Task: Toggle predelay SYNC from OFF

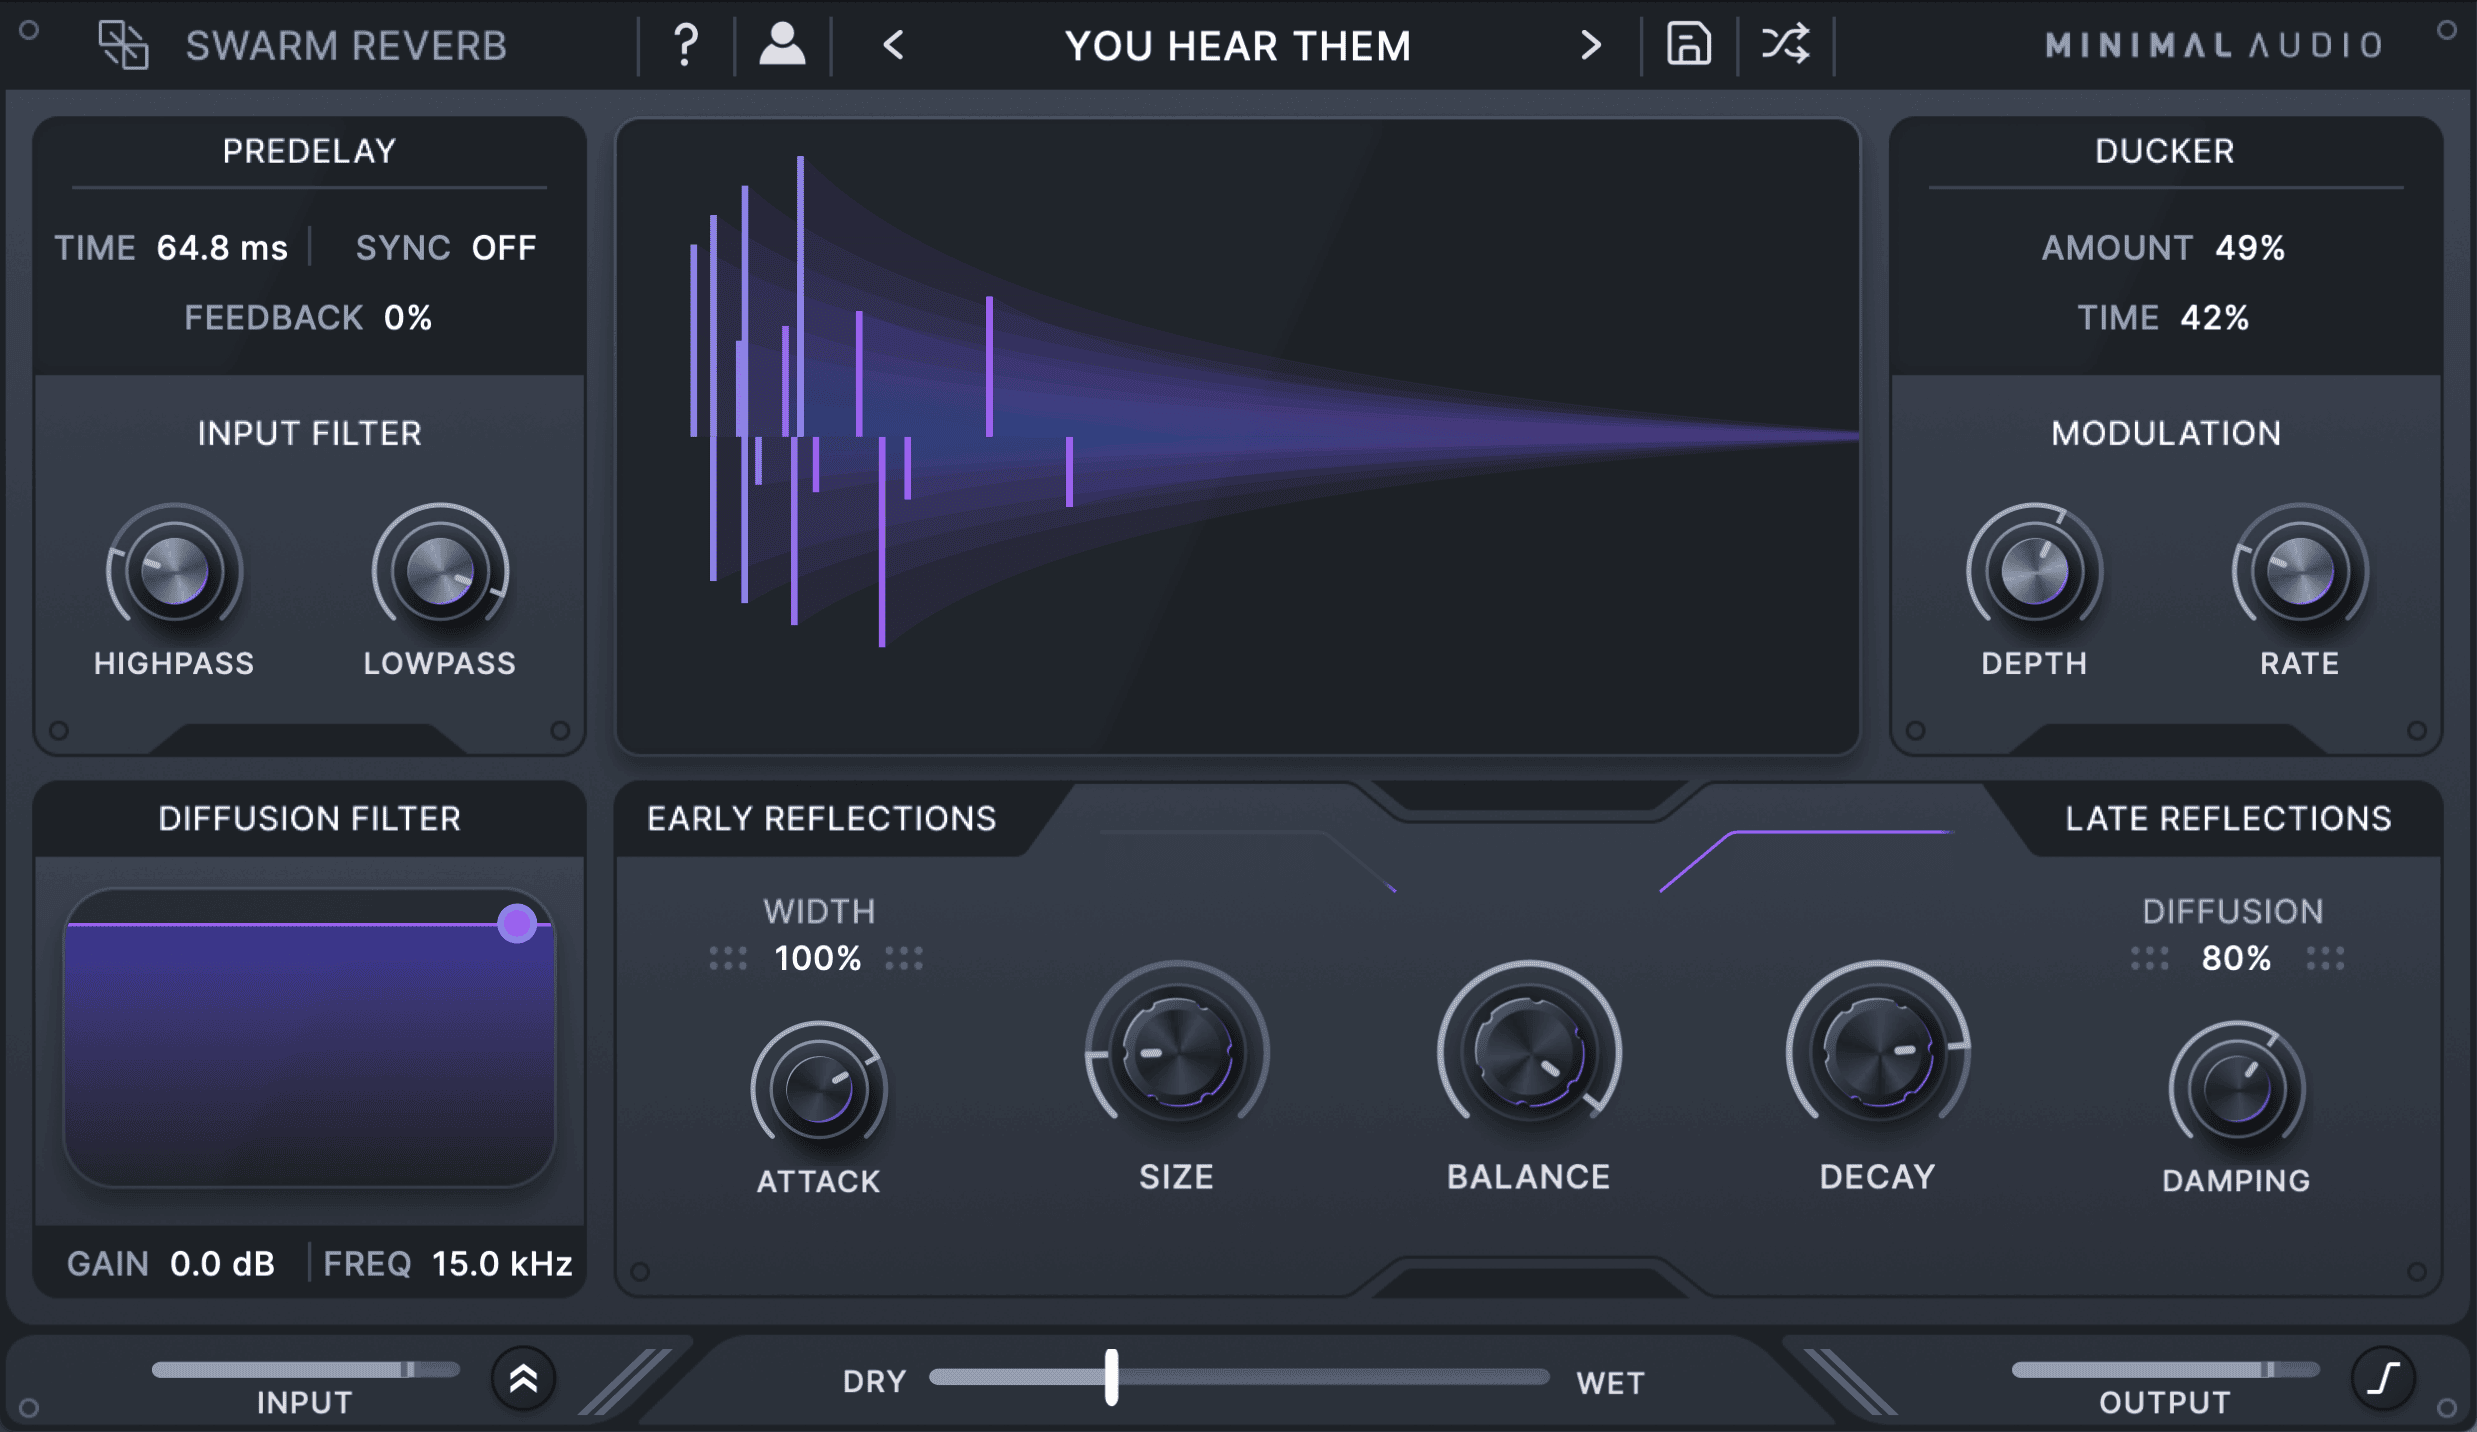Action: [x=503, y=247]
